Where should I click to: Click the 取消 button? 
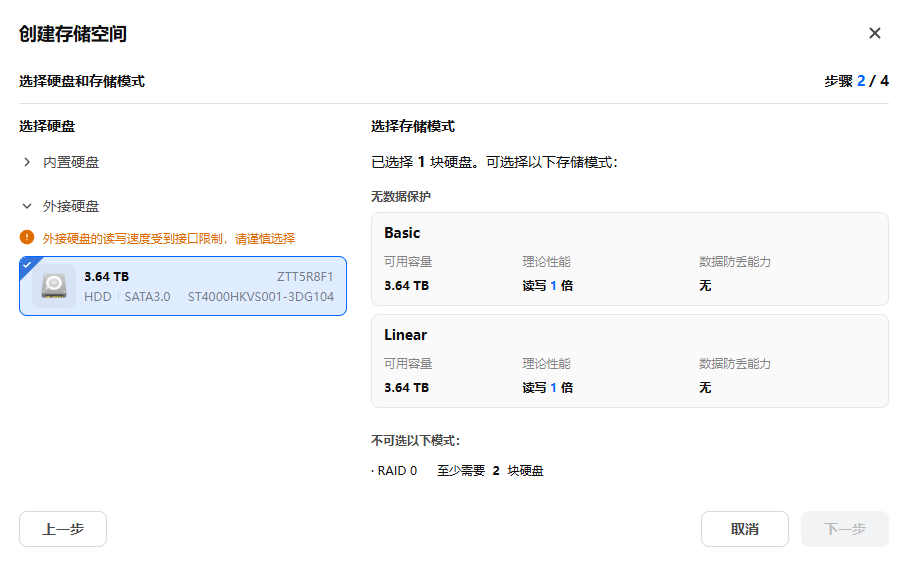[x=745, y=529]
